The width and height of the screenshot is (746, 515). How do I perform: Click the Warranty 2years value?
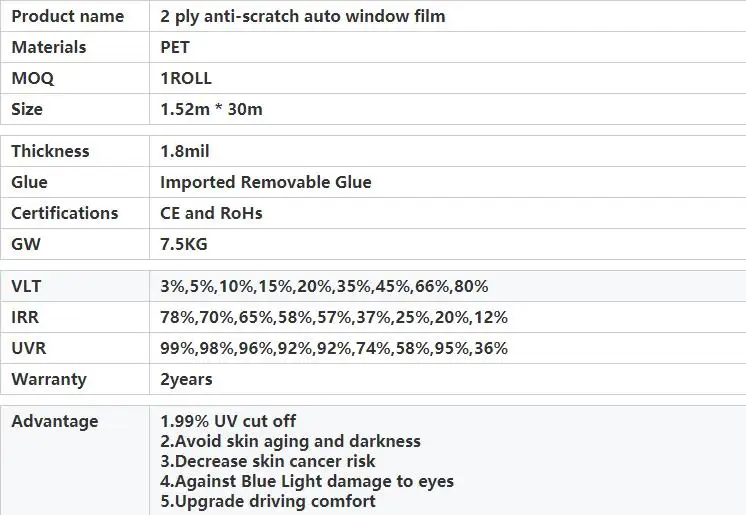click(x=186, y=379)
